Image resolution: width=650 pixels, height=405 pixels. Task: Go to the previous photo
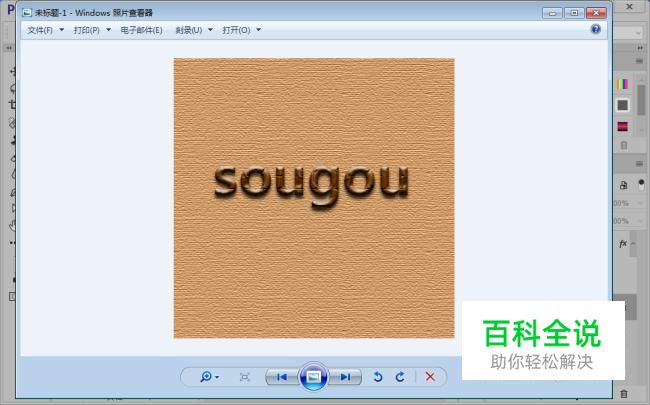[282, 377]
